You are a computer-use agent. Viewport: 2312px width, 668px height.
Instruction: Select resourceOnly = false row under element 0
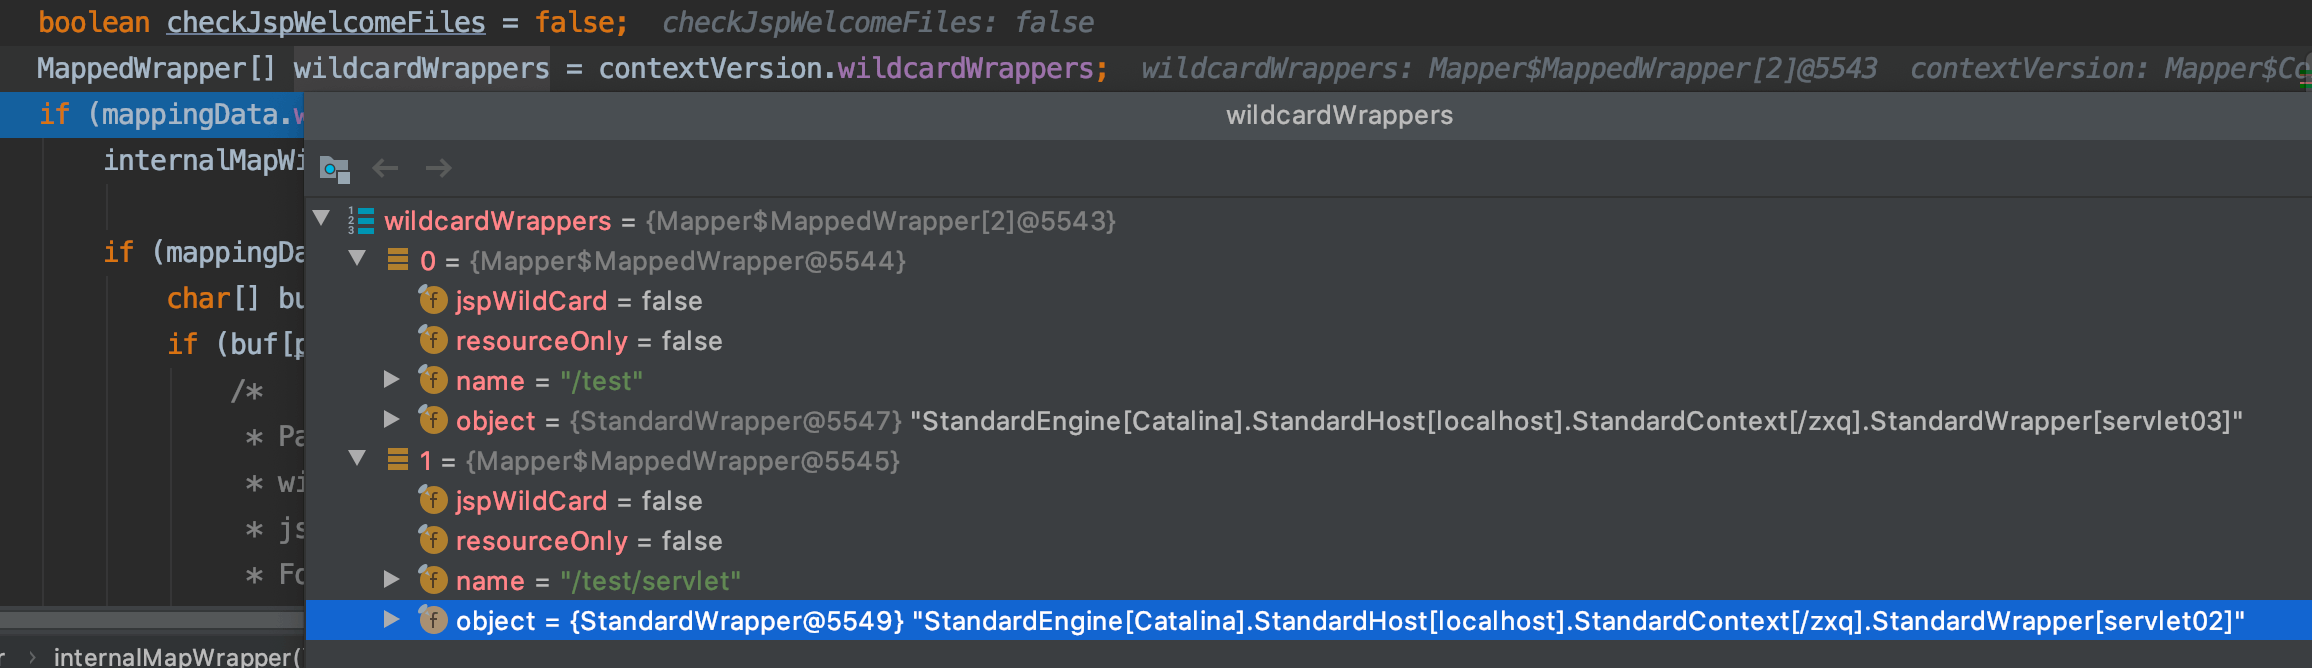coord(1308,340)
